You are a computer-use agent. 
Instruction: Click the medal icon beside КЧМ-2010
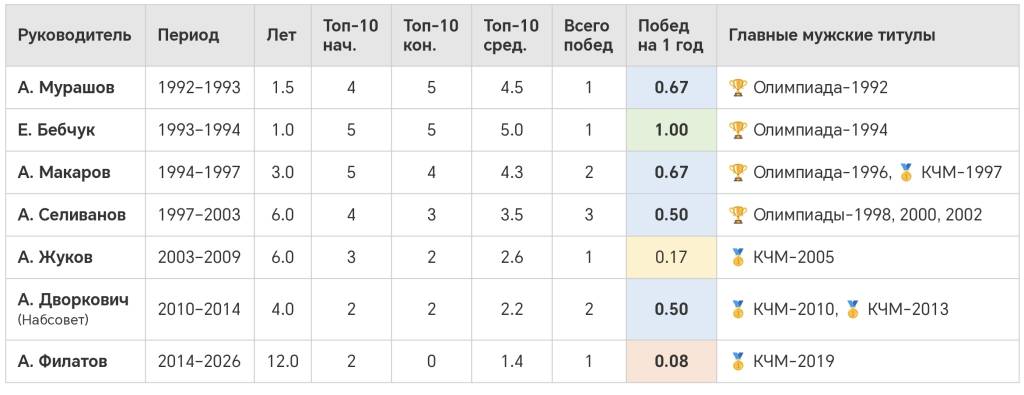point(738,309)
